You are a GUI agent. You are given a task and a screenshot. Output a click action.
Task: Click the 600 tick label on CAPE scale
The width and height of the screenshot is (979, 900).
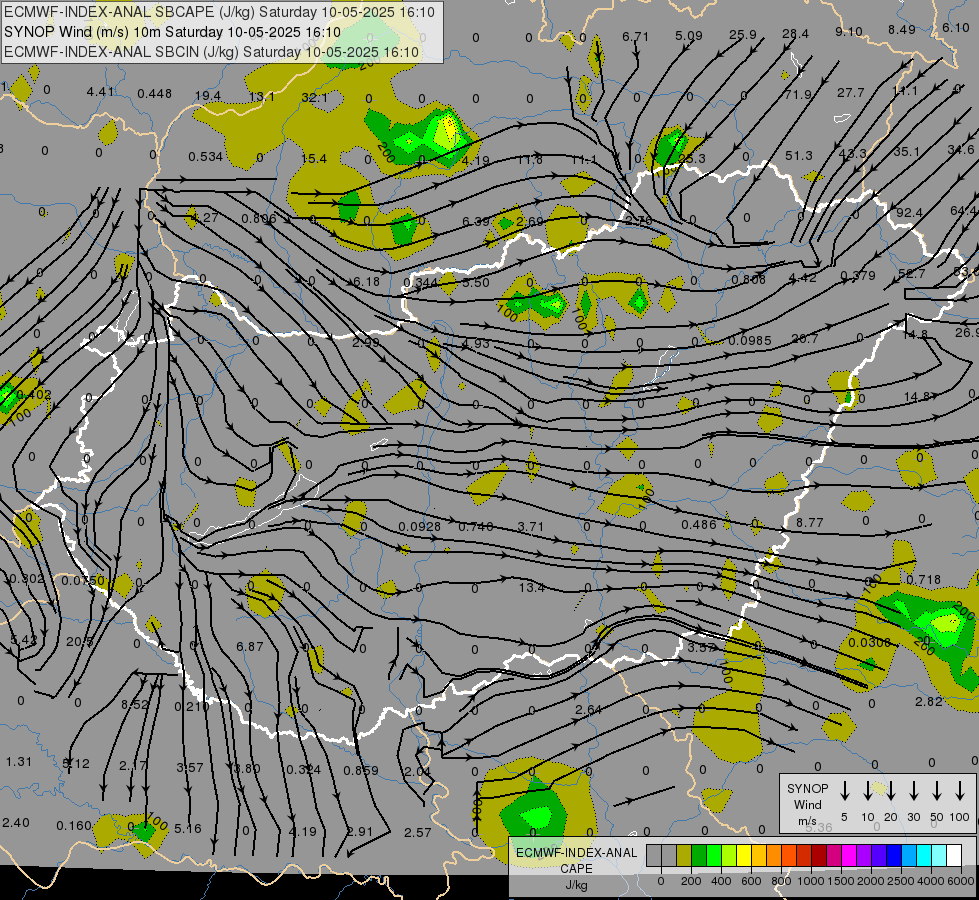click(x=751, y=881)
